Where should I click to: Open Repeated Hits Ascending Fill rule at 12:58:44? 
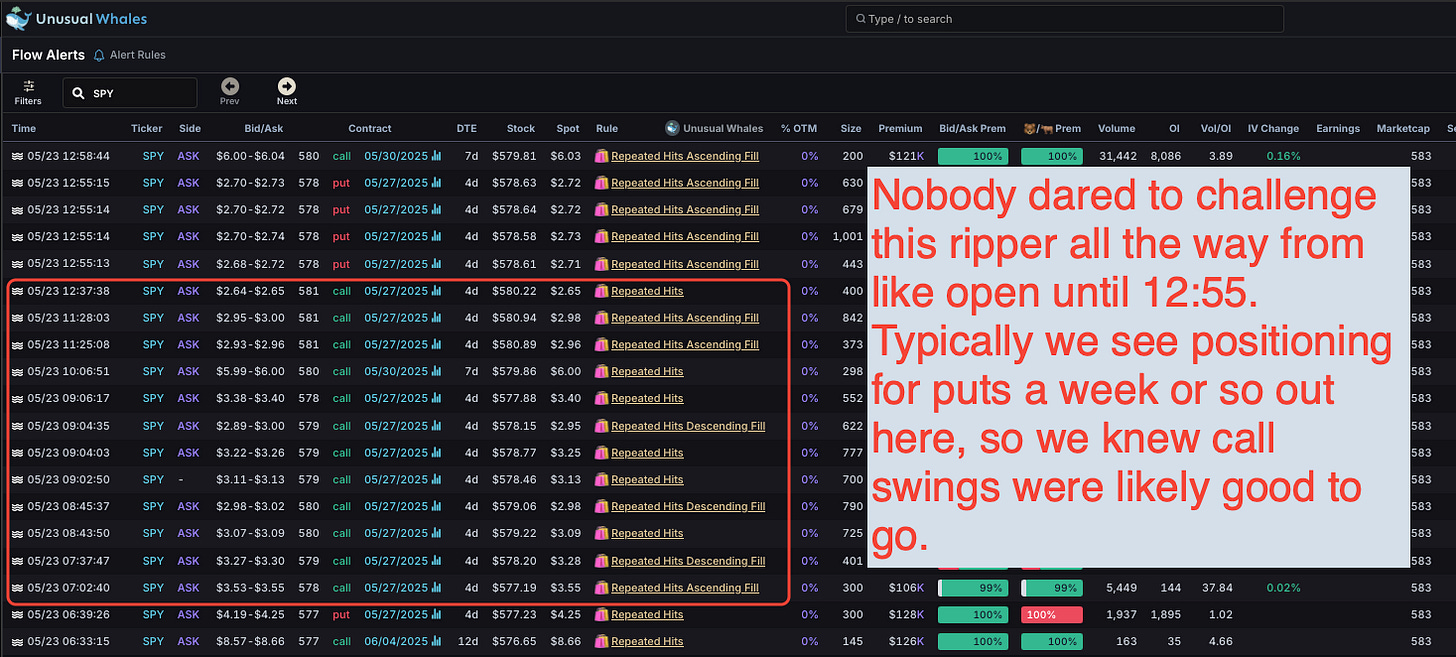pyautogui.click(x=685, y=156)
